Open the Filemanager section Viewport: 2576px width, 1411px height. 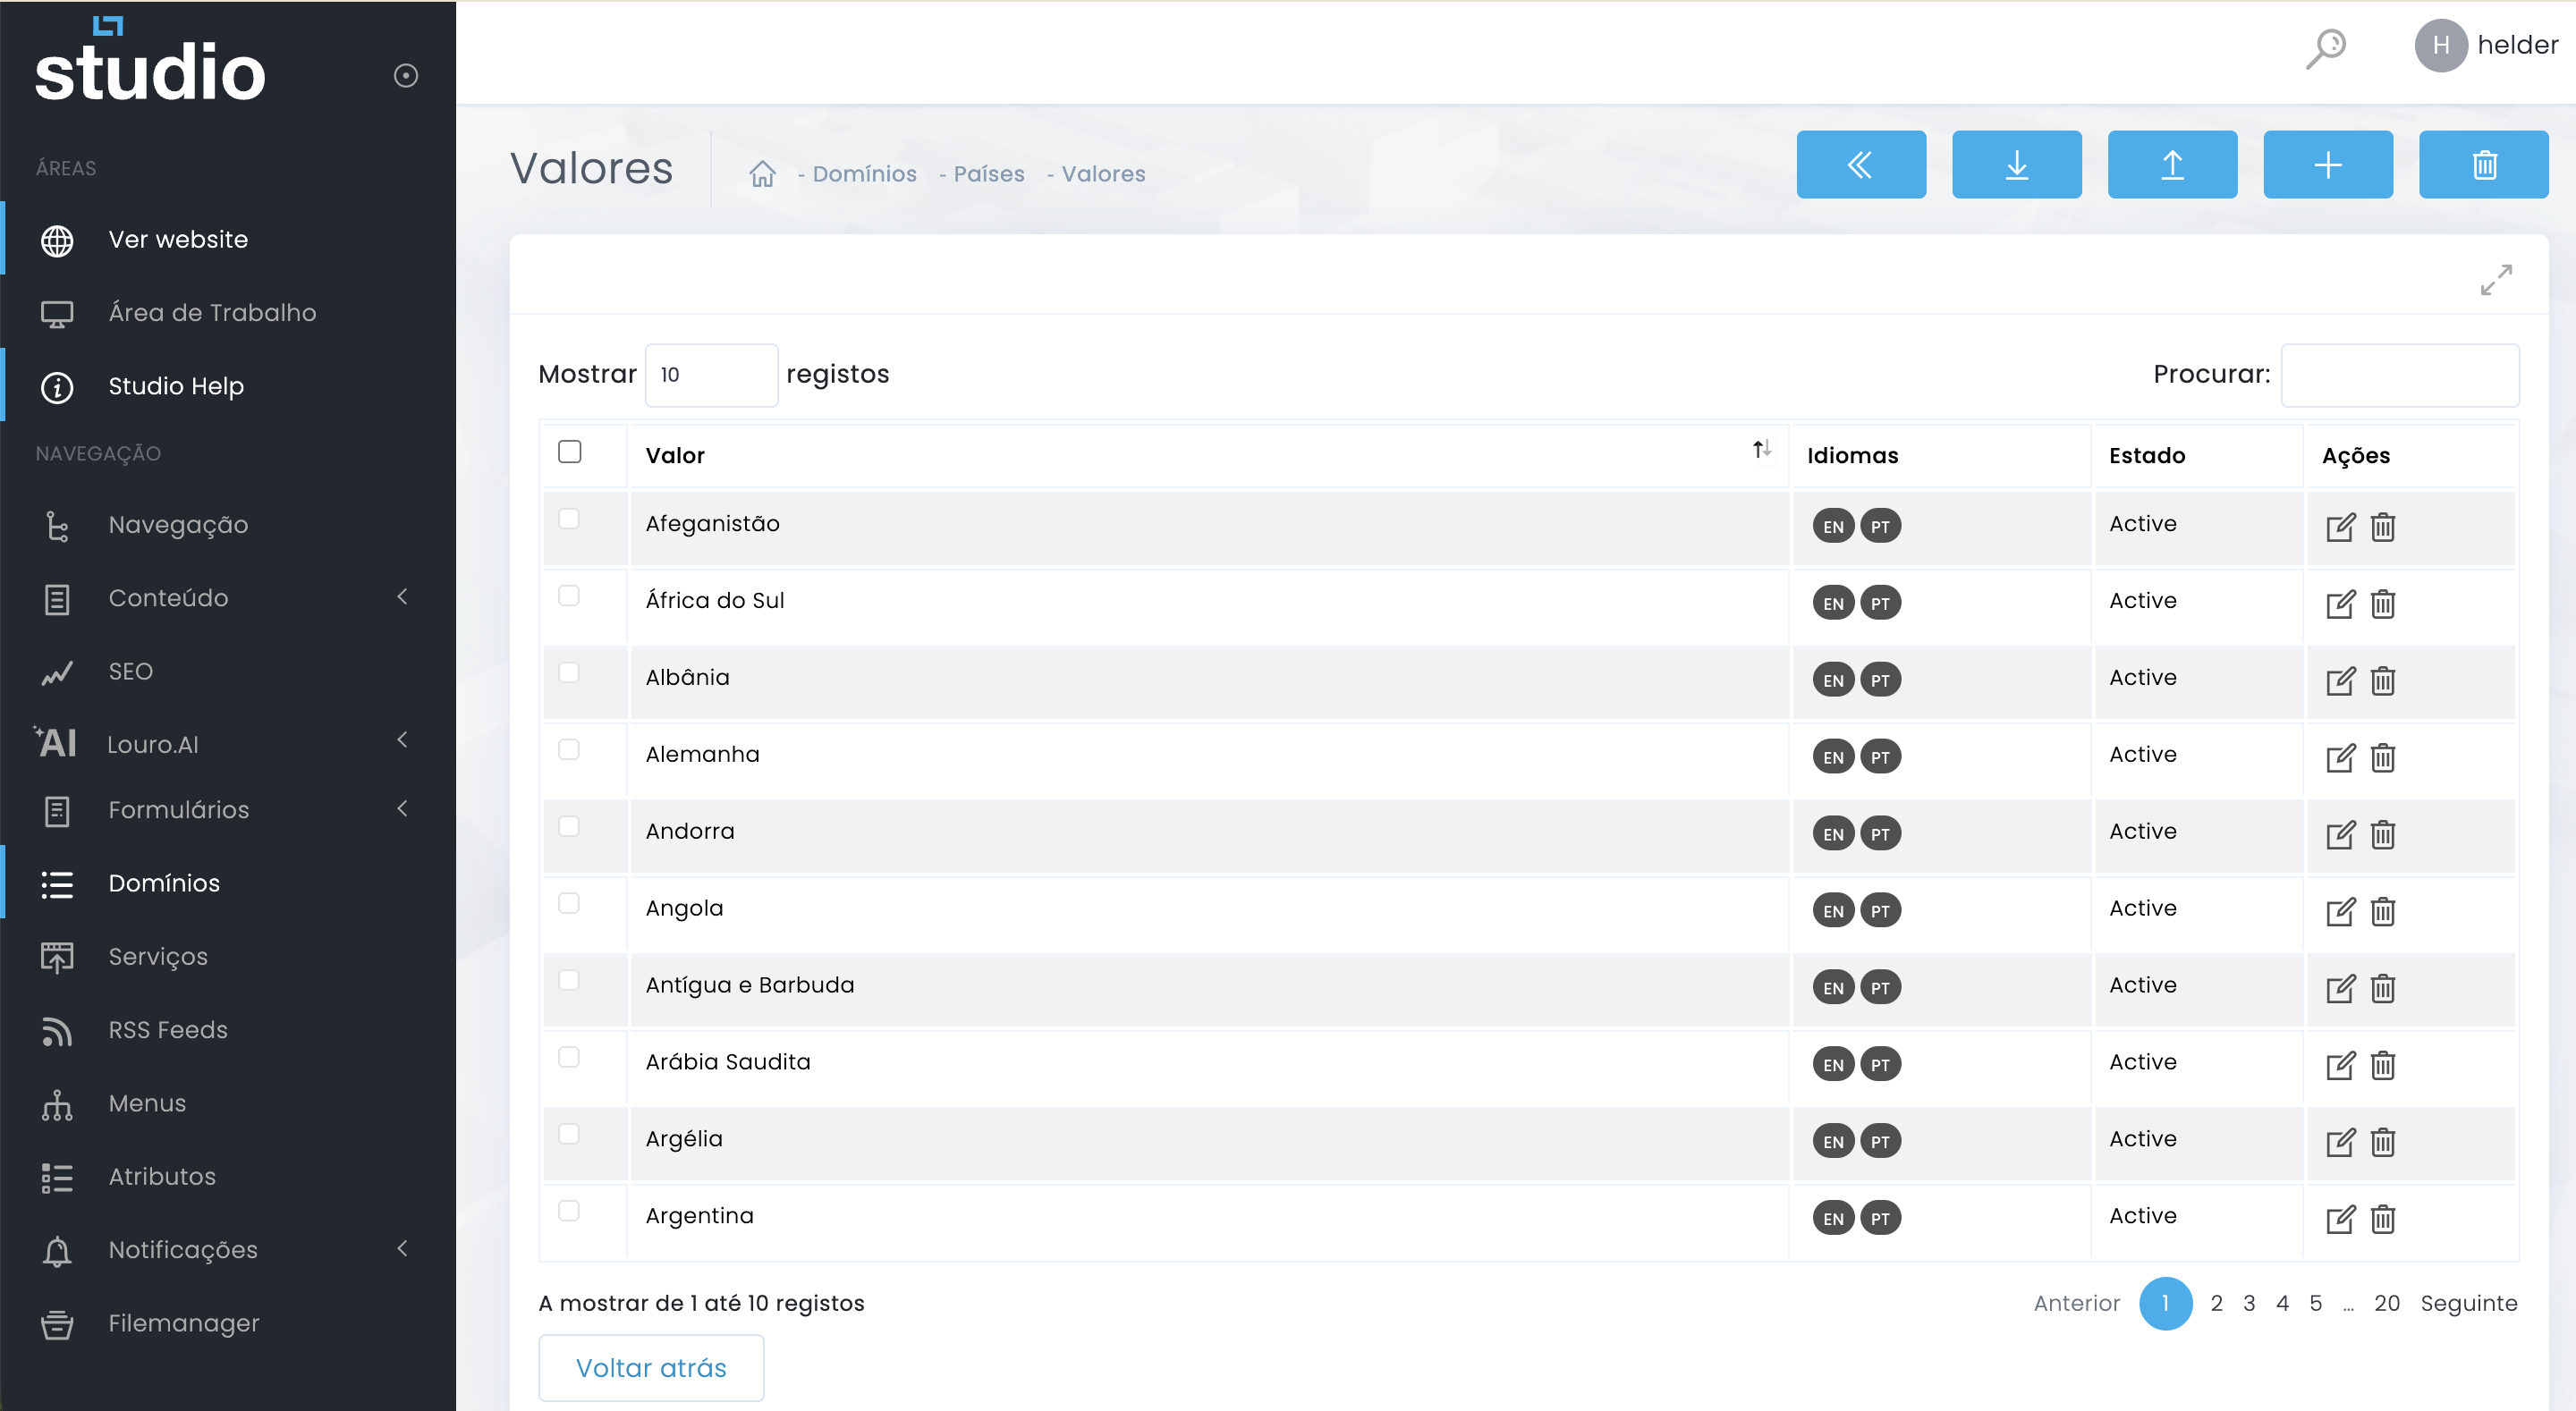pos(183,1323)
